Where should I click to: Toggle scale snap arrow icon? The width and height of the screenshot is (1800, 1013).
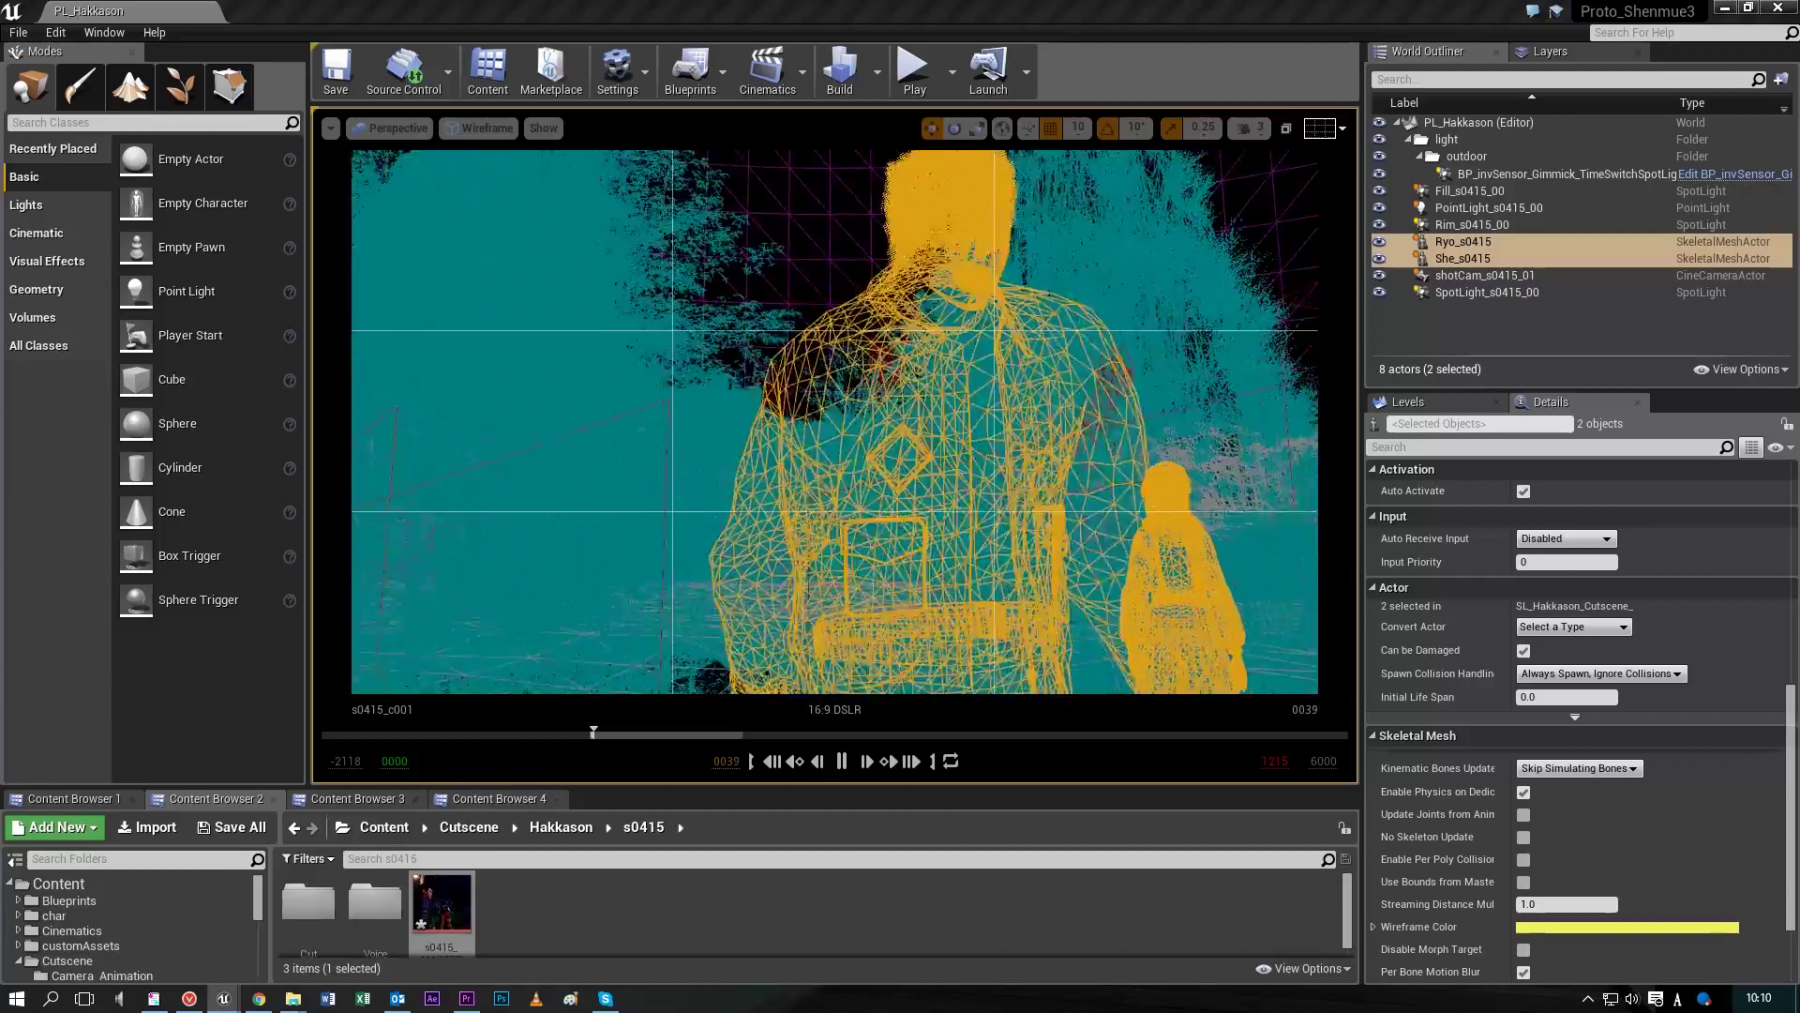tap(1171, 128)
